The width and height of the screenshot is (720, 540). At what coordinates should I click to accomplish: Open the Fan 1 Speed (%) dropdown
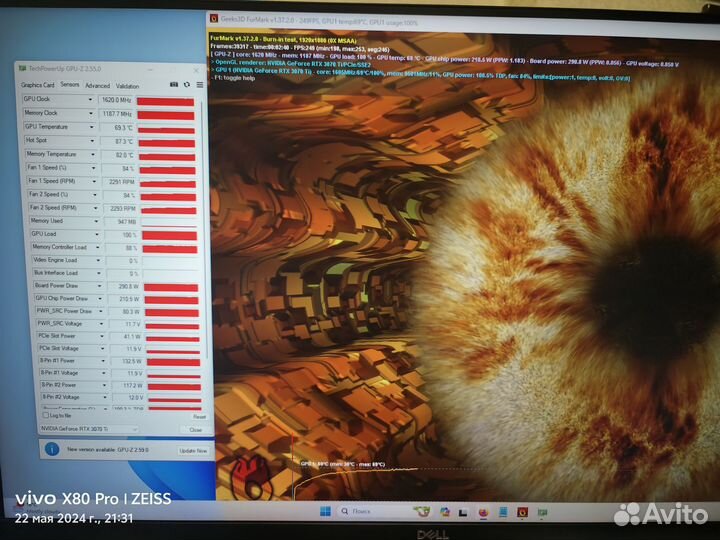coord(94,168)
